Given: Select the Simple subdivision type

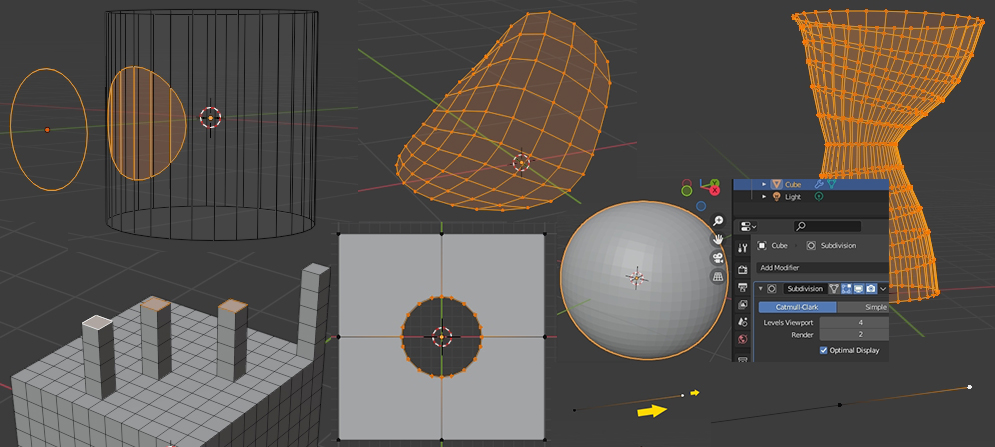Looking at the screenshot, I should coord(863,307).
